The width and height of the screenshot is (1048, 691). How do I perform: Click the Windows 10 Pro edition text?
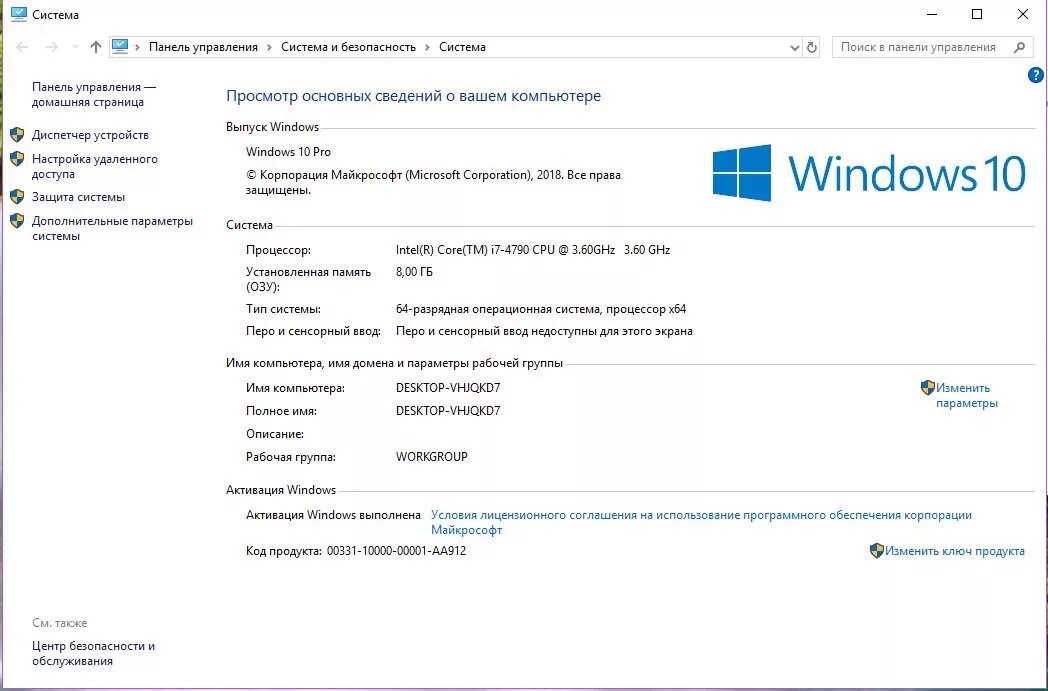(288, 152)
